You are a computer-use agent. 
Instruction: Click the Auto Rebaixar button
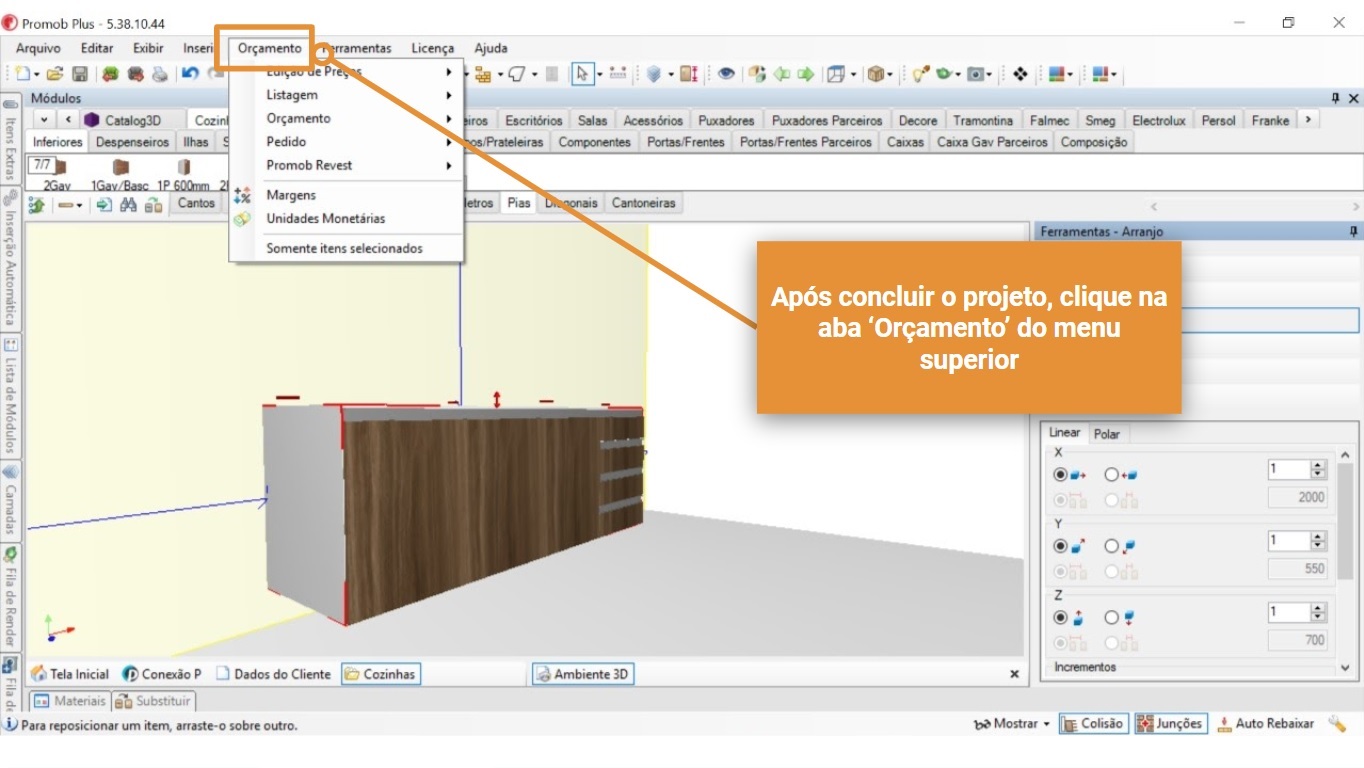pyautogui.click(x=1266, y=723)
